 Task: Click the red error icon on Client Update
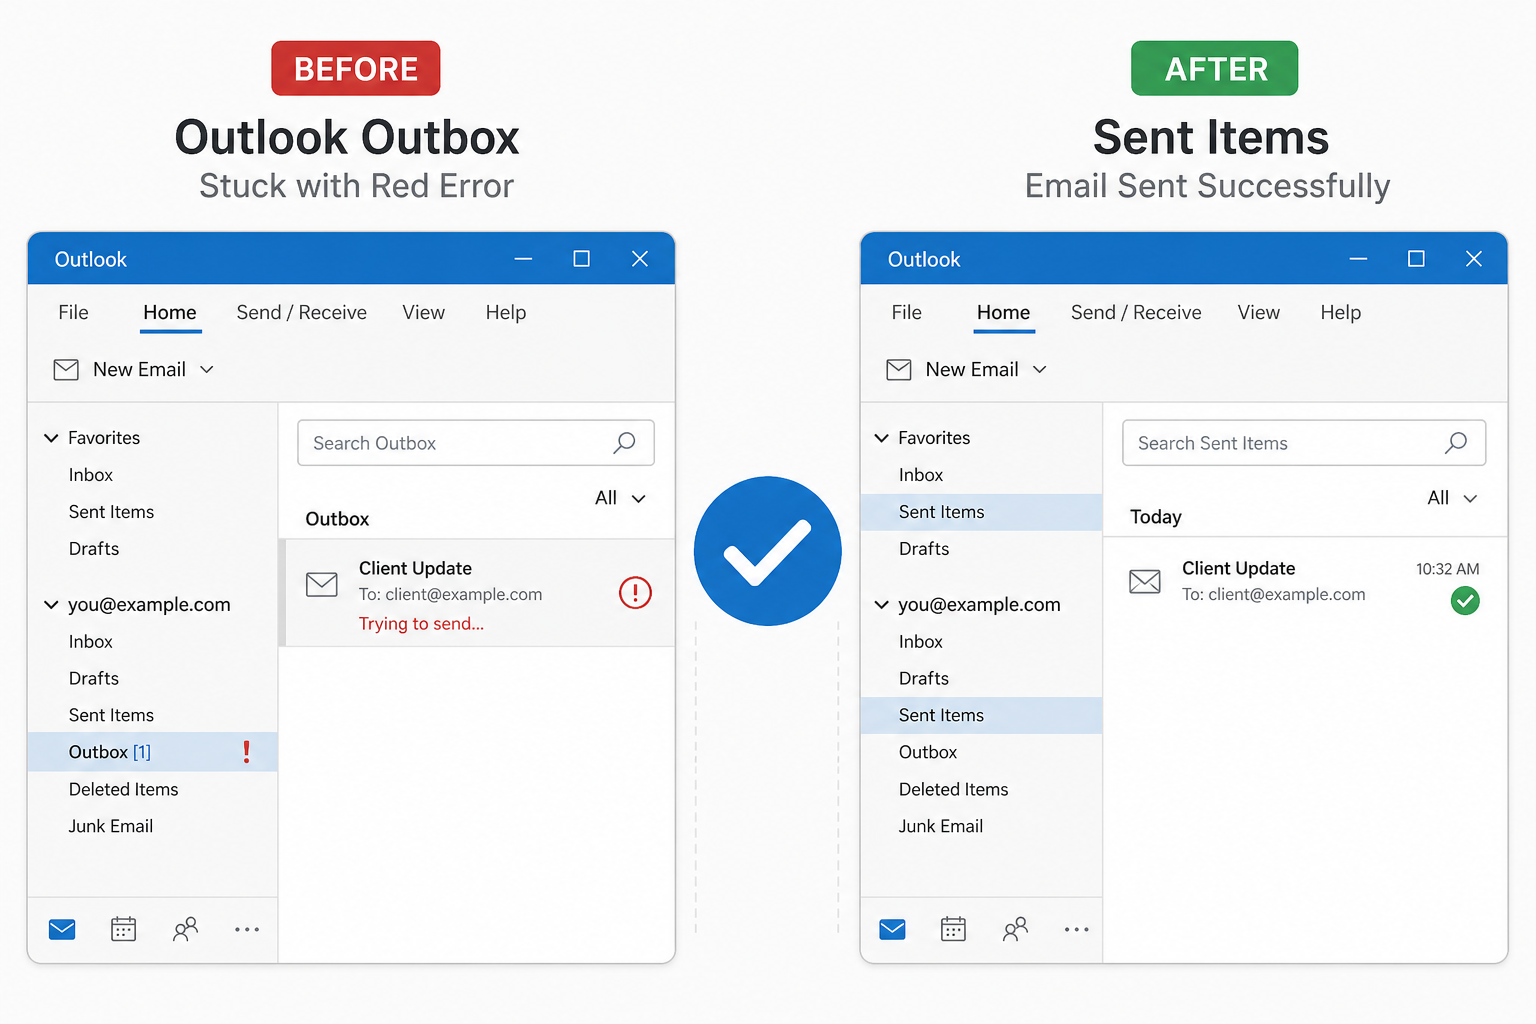point(635,593)
